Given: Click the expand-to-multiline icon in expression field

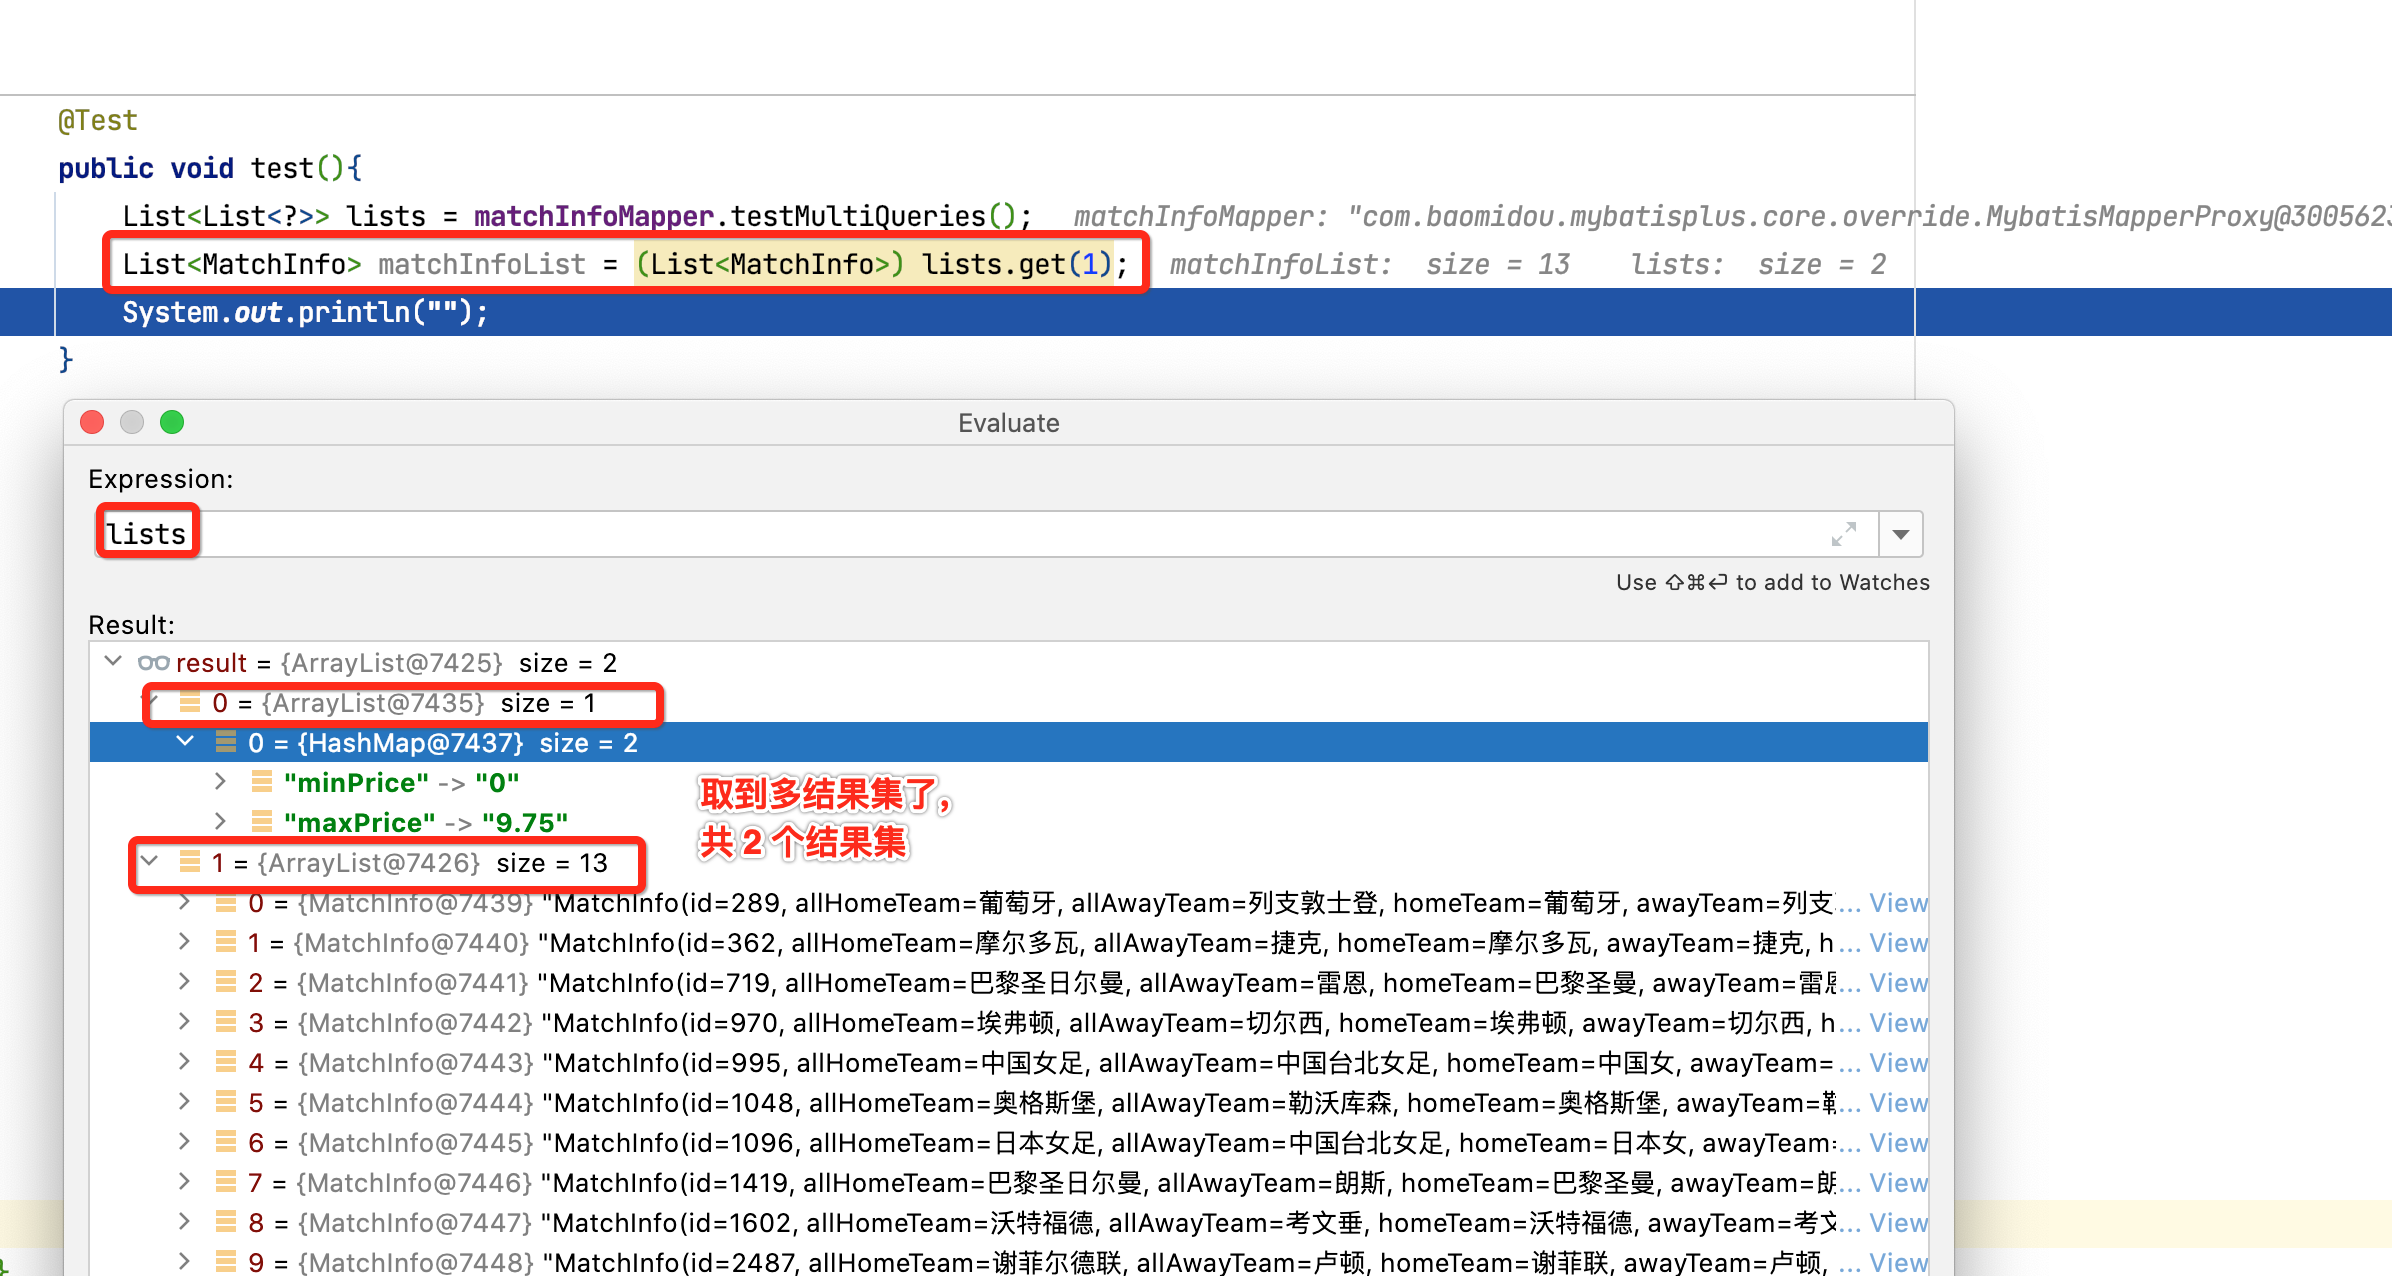Looking at the screenshot, I should click(x=1845, y=533).
